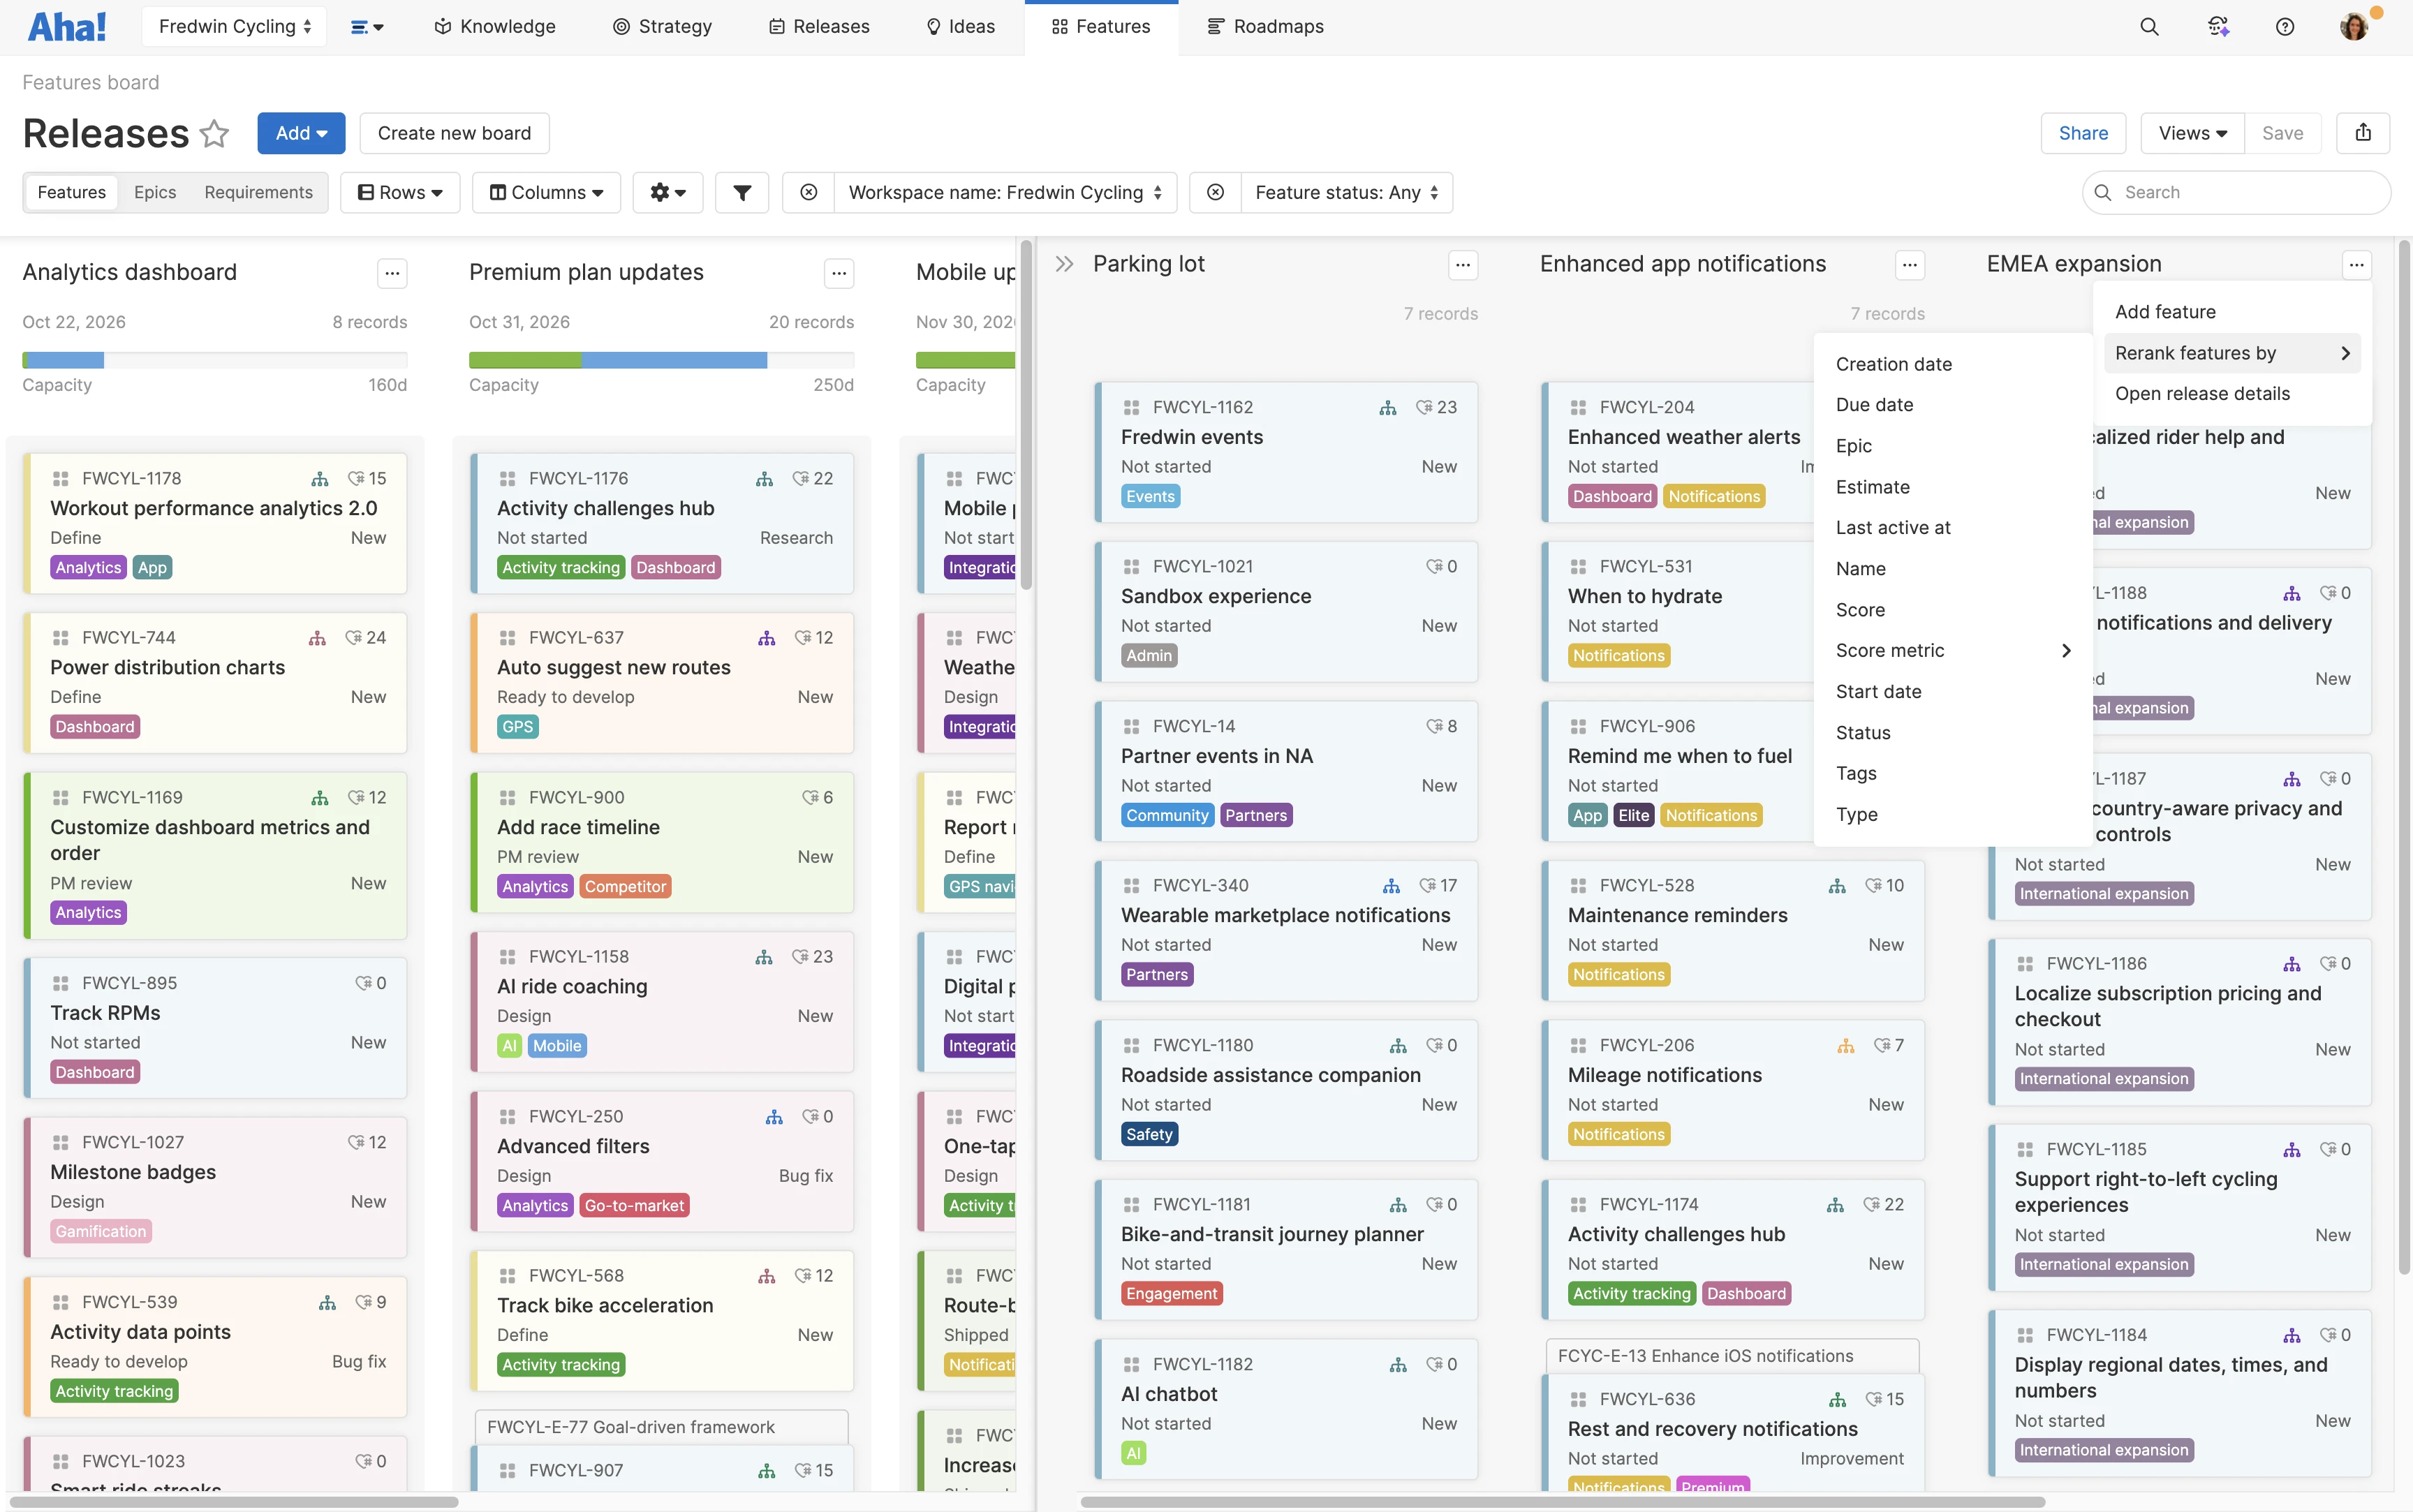Expand the Score metric submenu
The height and width of the screenshot is (1512, 2413).
[x=1952, y=651]
